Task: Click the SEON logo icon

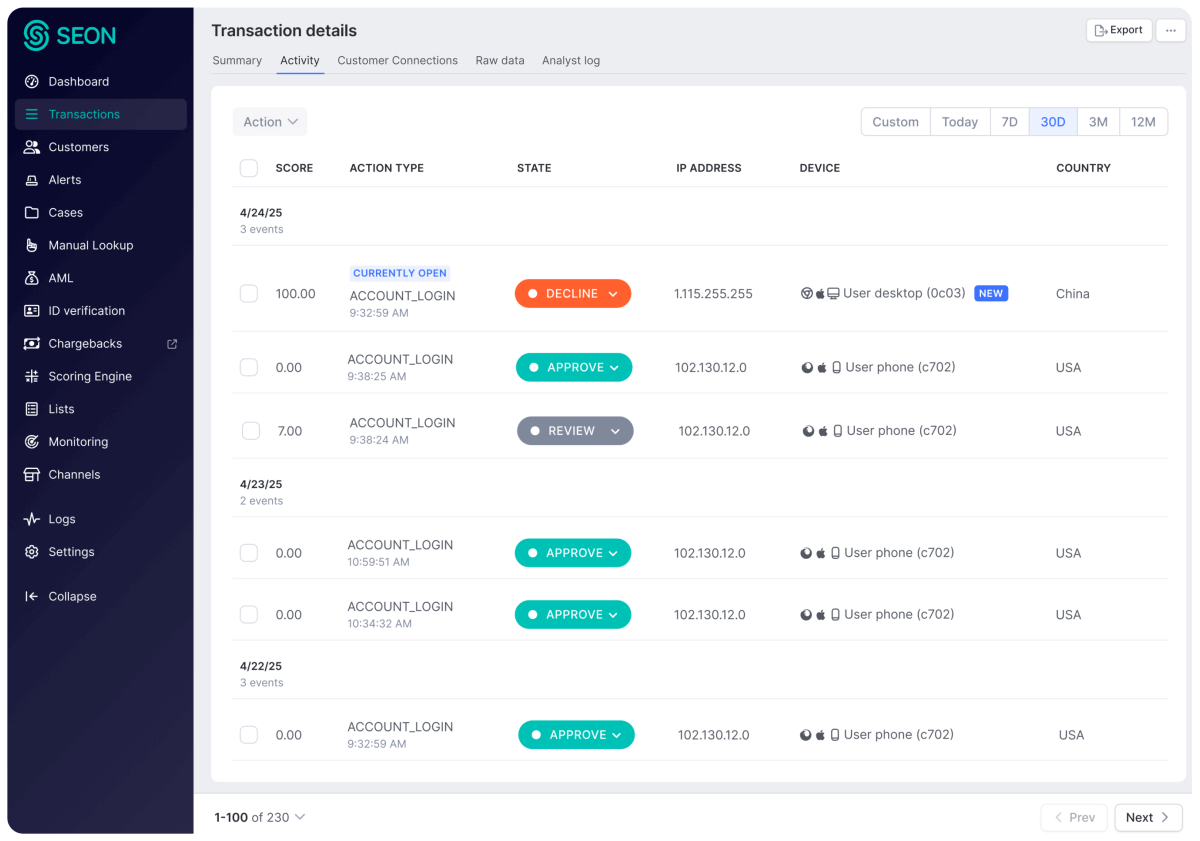Action: [36, 36]
